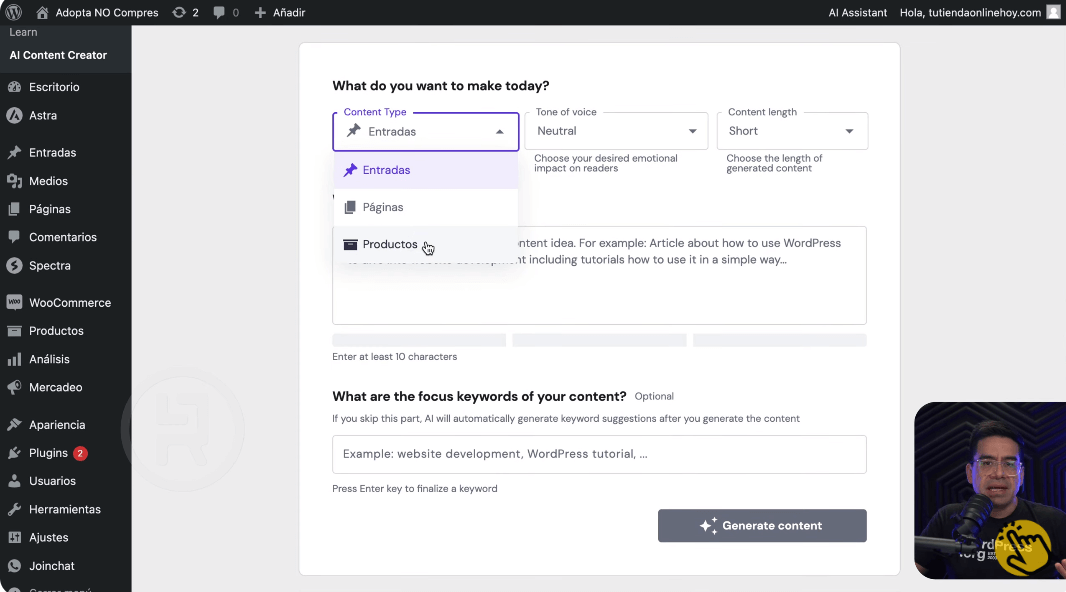
Task: Select Páginas in the Content Type list
Action: tap(426, 207)
